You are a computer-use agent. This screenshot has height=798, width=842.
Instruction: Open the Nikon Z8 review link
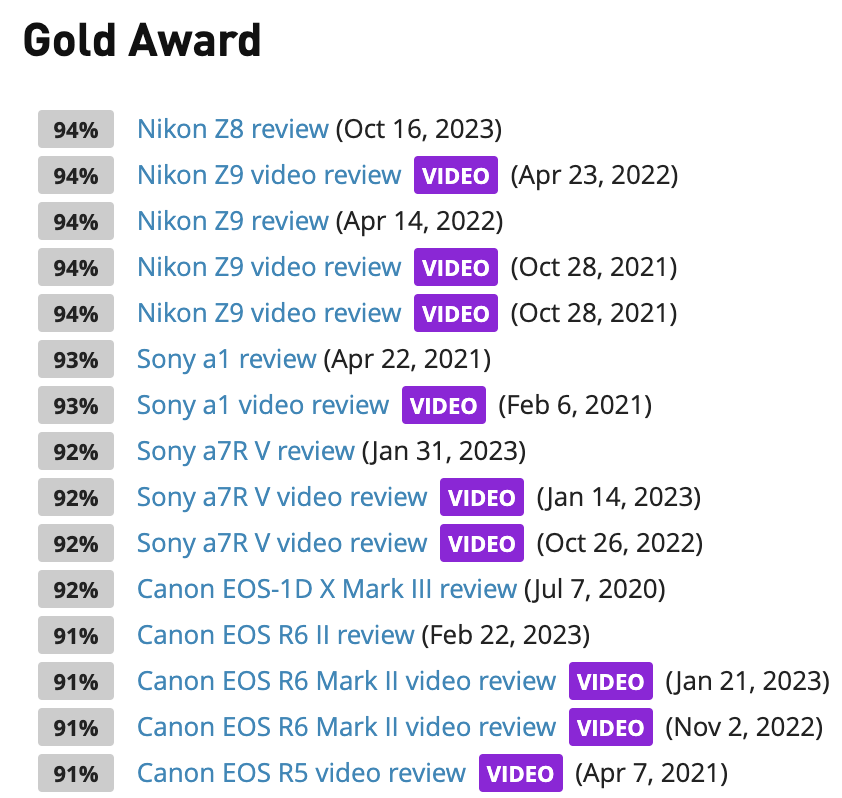(x=231, y=129)
